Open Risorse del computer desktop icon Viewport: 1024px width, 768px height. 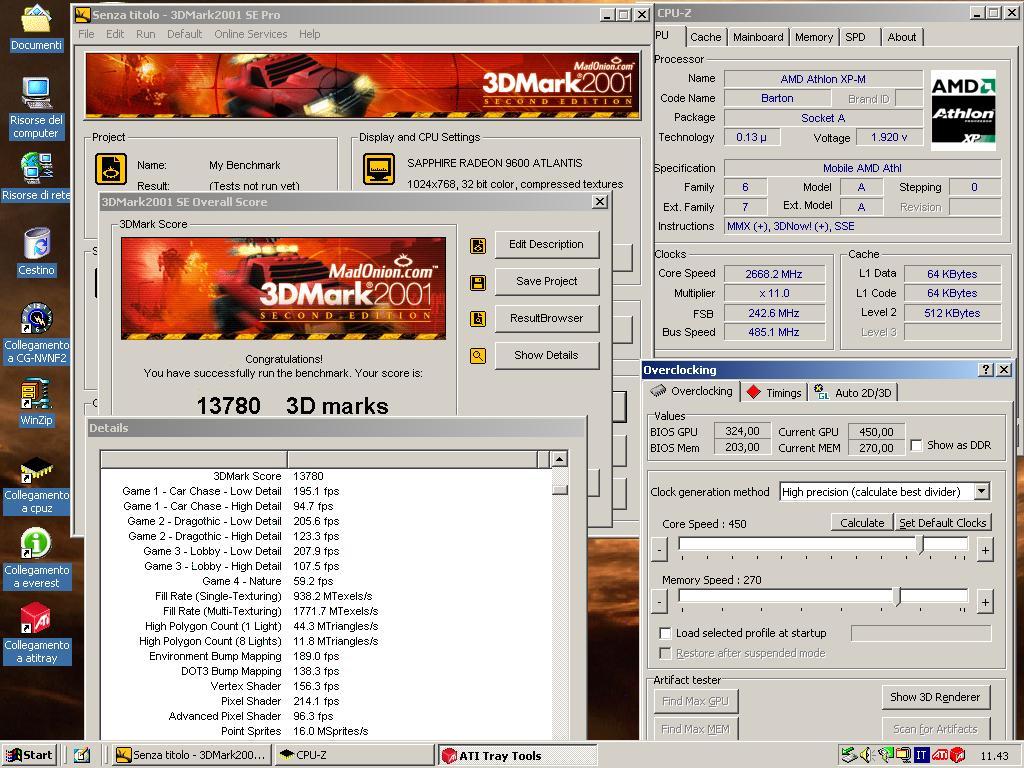point(36,93)
